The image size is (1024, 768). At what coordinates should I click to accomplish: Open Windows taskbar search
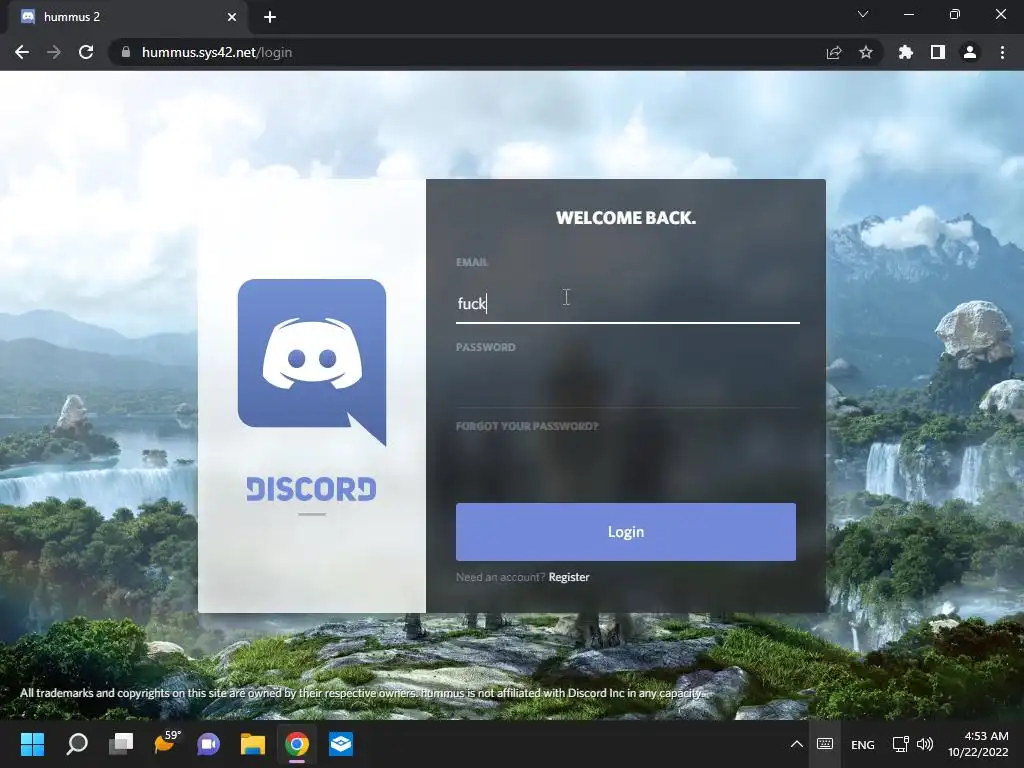tap(77, 744)
